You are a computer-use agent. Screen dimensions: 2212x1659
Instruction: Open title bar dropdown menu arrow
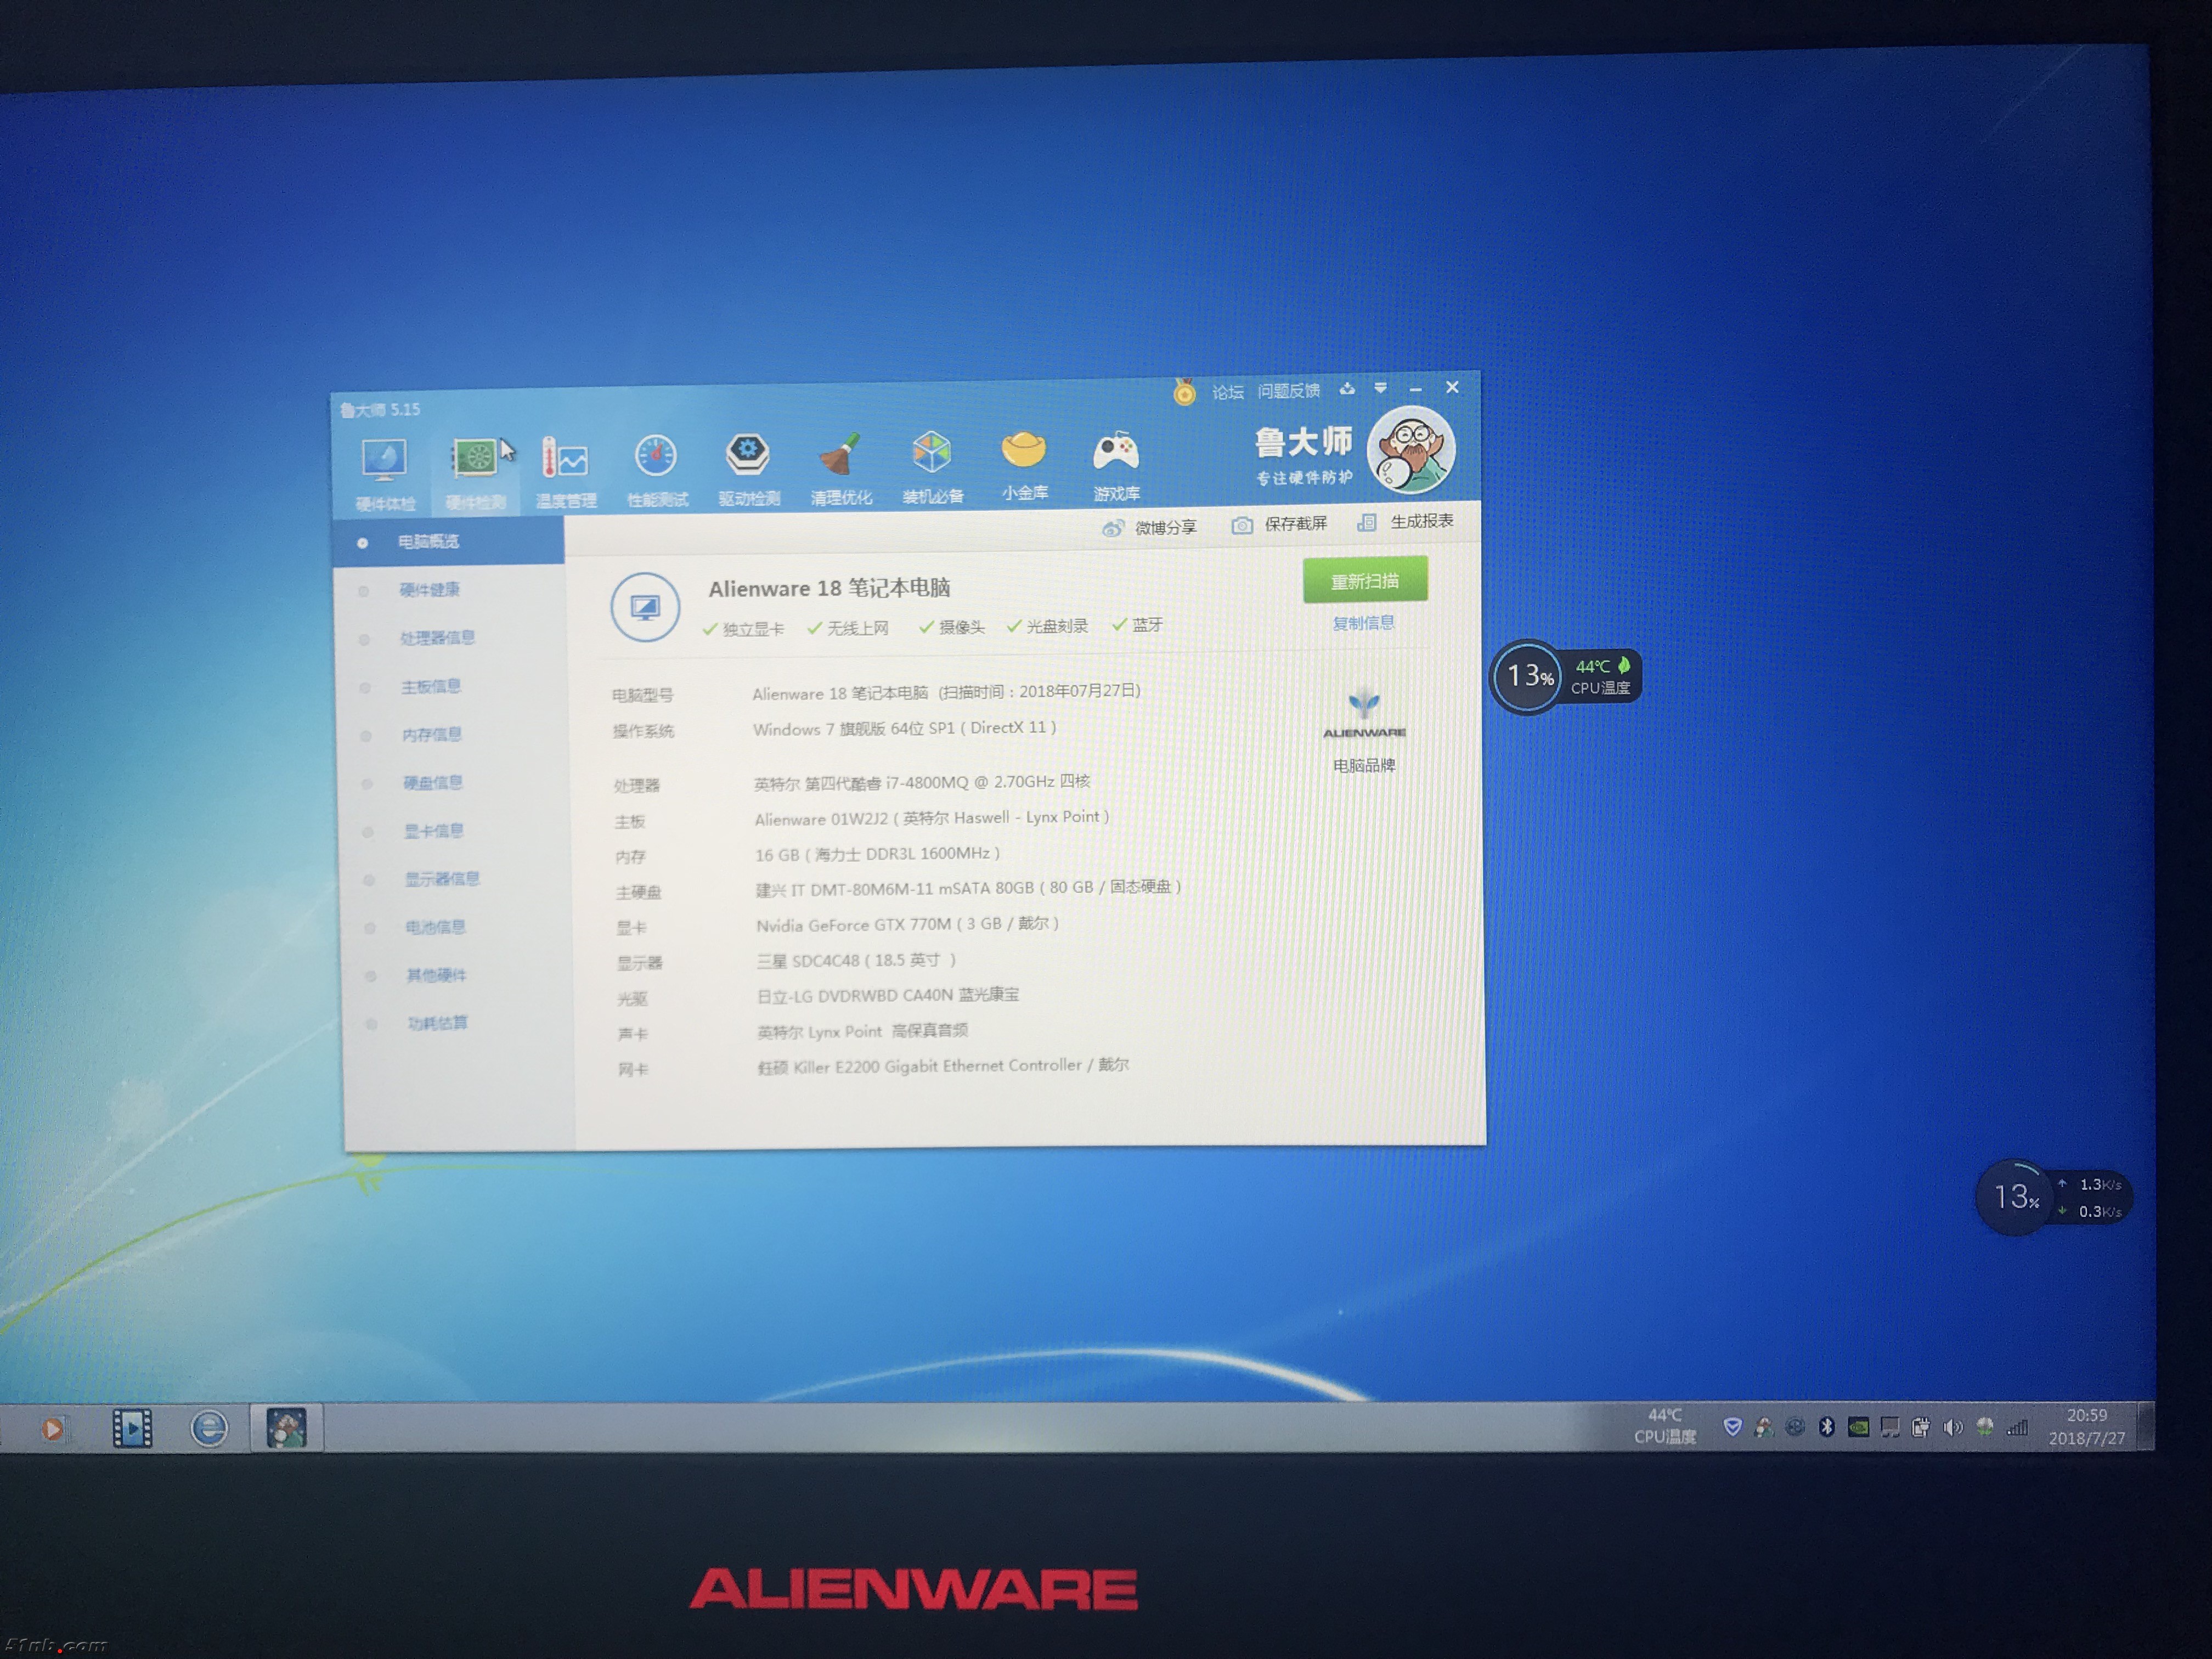point(1380,389)
